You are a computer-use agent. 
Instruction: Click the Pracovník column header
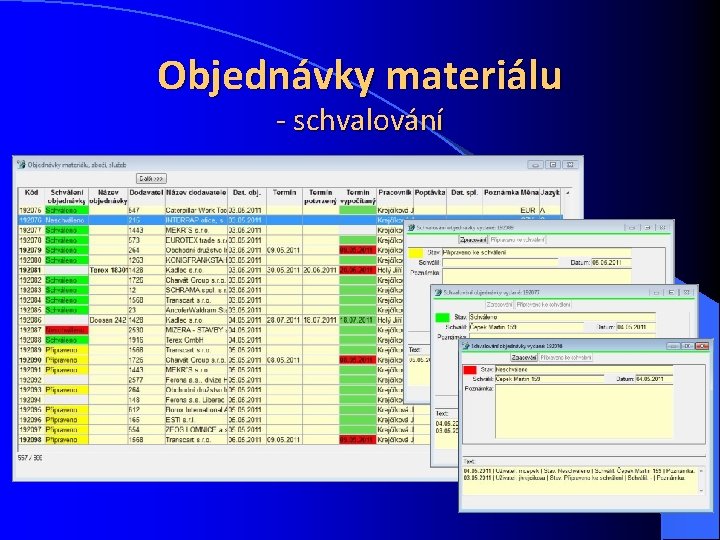tap(395, 197)
